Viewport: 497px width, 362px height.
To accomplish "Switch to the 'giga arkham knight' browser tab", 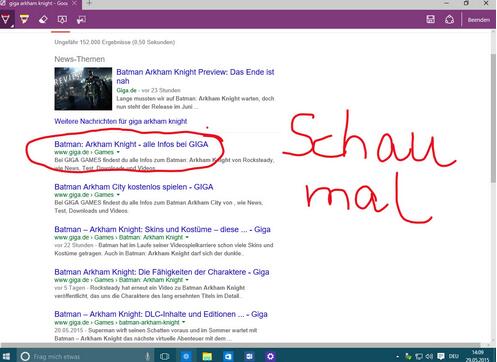I will tap(38, 3).
